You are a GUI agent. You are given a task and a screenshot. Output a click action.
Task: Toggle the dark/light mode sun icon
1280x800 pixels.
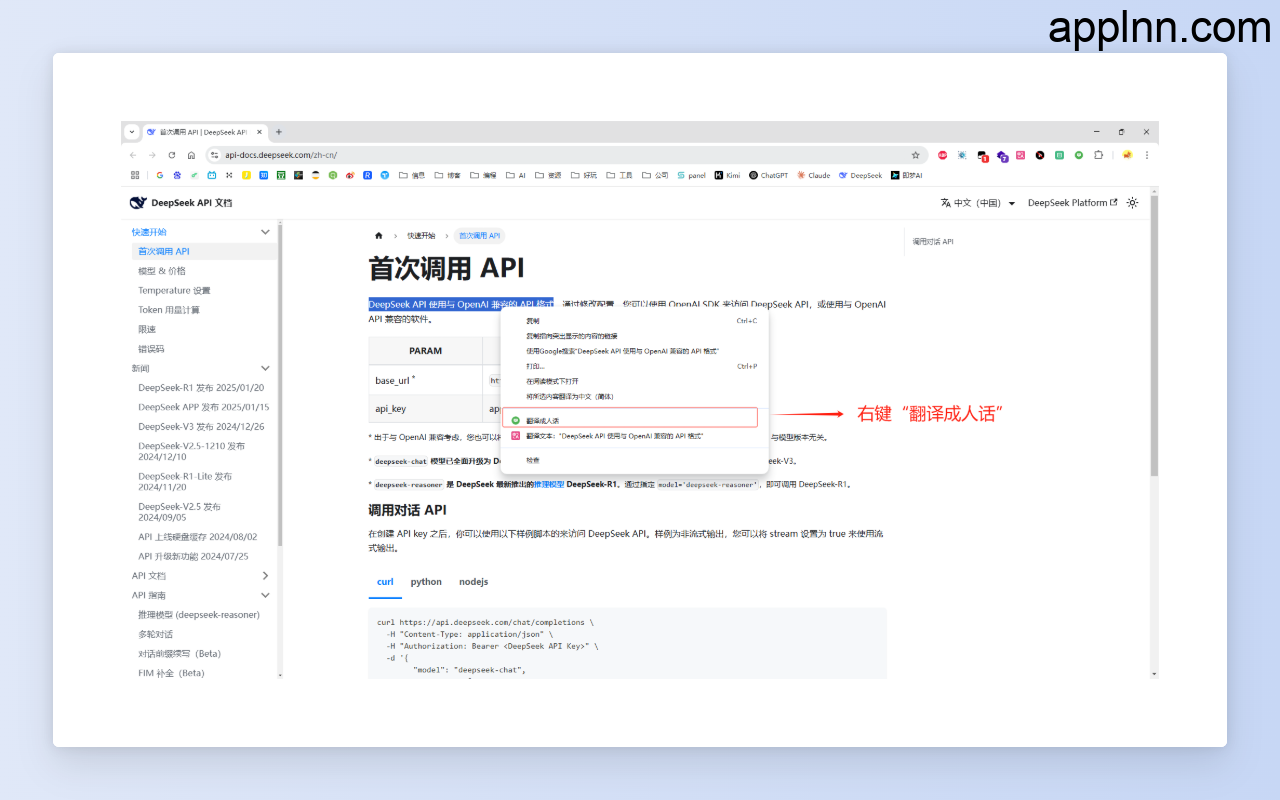tap(1132, 202)
